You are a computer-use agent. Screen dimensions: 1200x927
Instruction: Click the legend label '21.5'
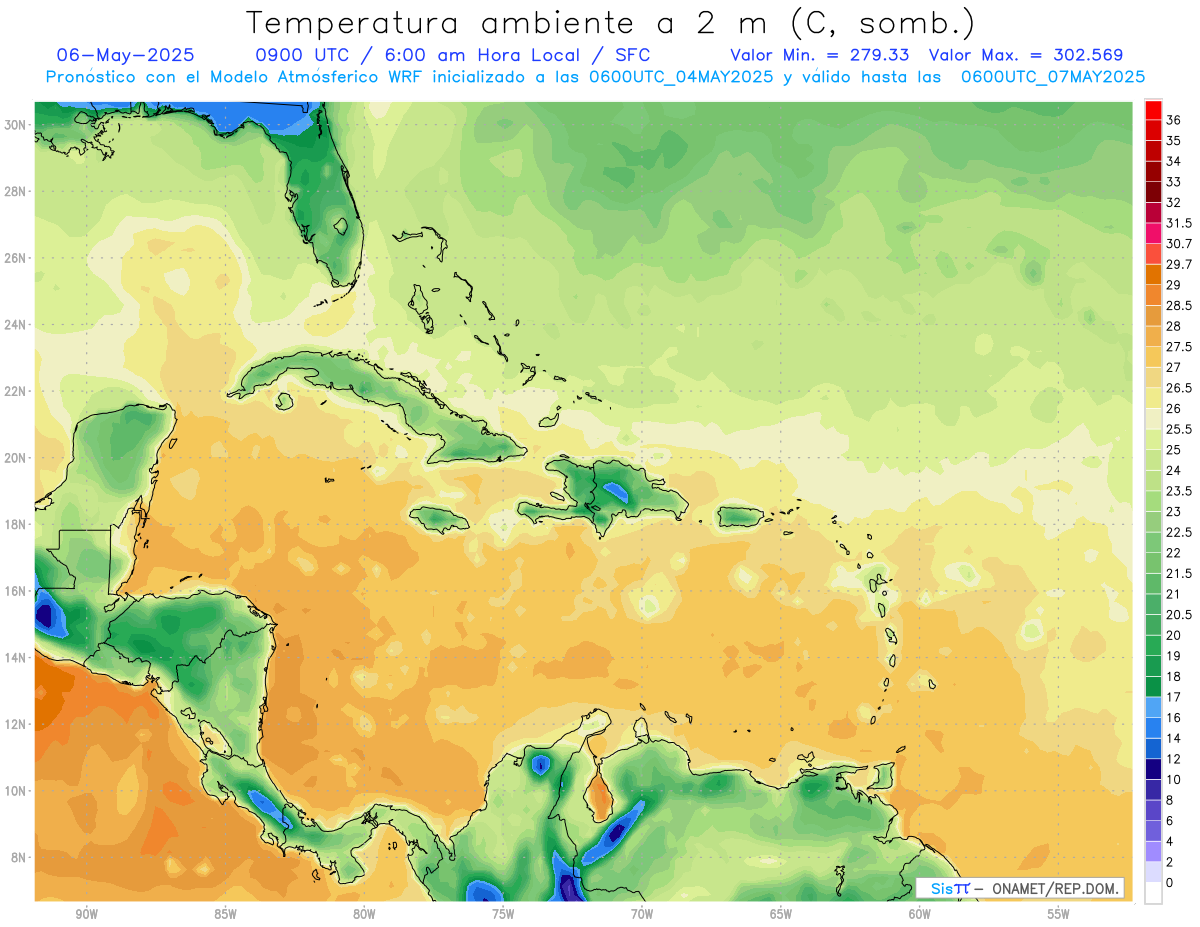[x=1179, y=573]
